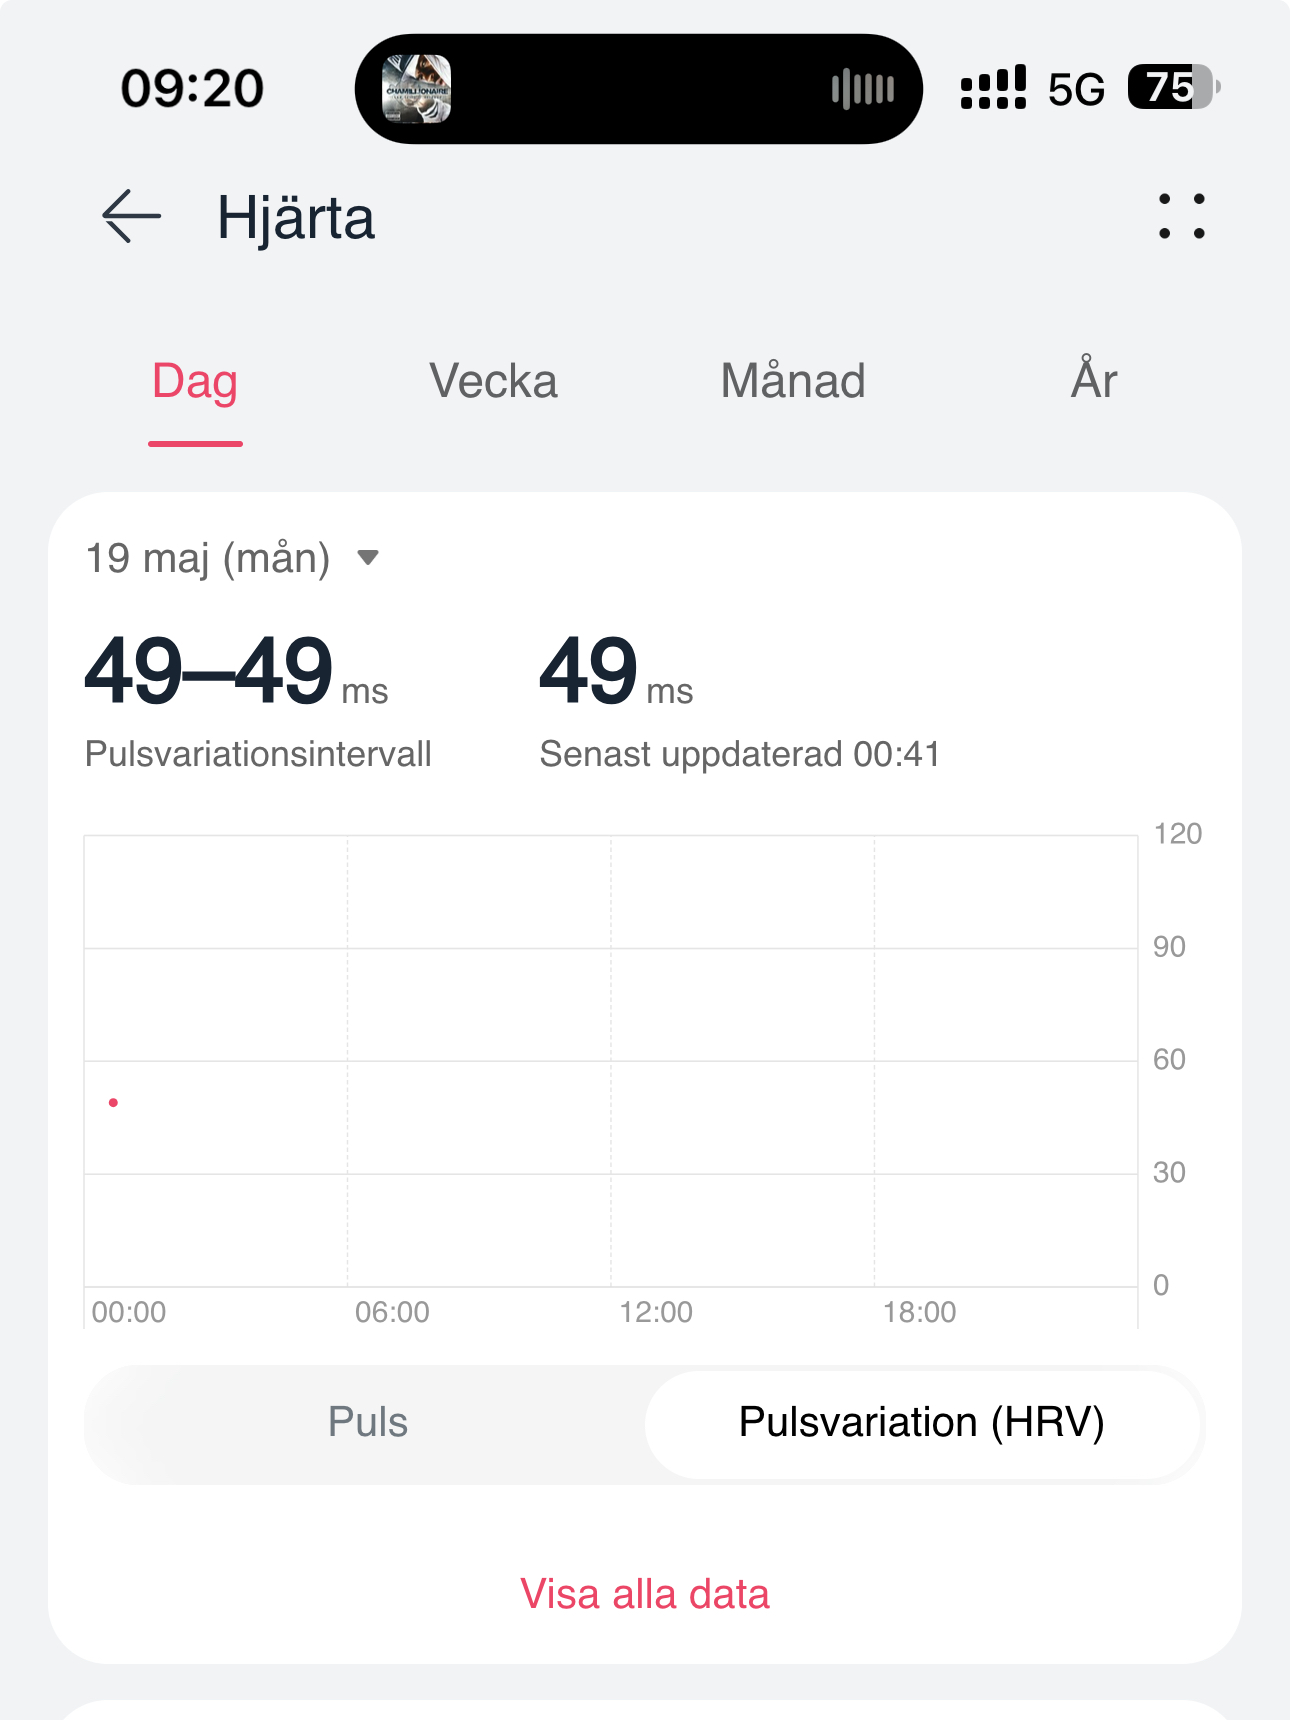Switch to the Vecka tab
The height and width of the screenshot is (1720, 1290).
point(493,381)
